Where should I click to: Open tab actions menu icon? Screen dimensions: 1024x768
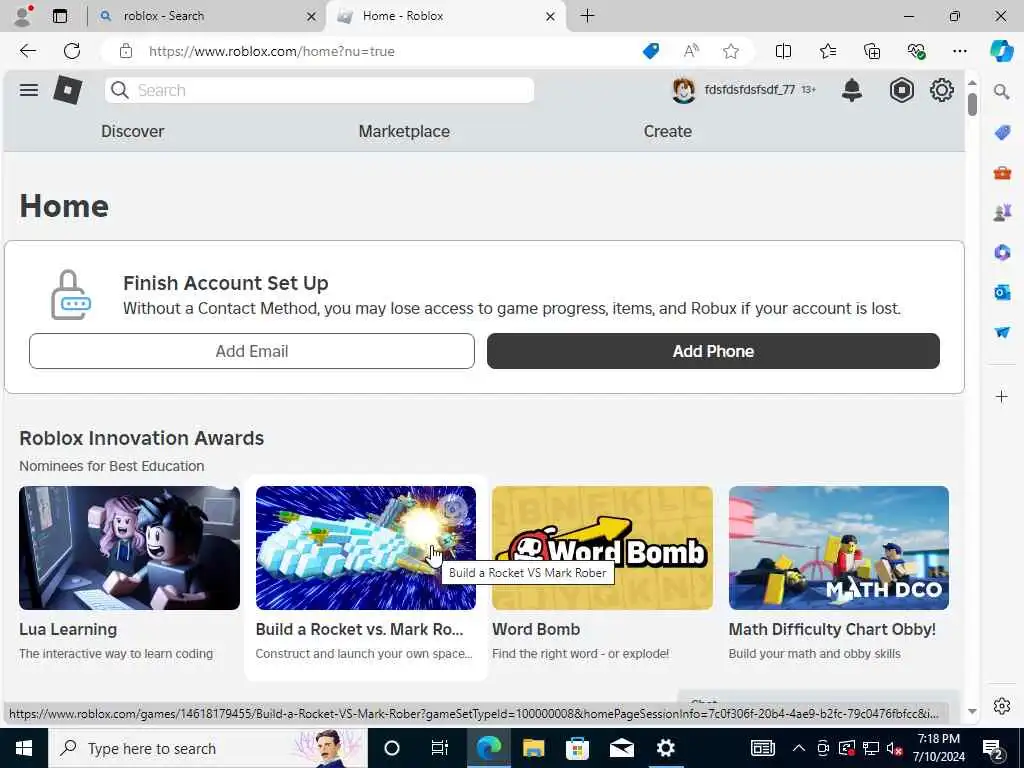coord(60,16)
